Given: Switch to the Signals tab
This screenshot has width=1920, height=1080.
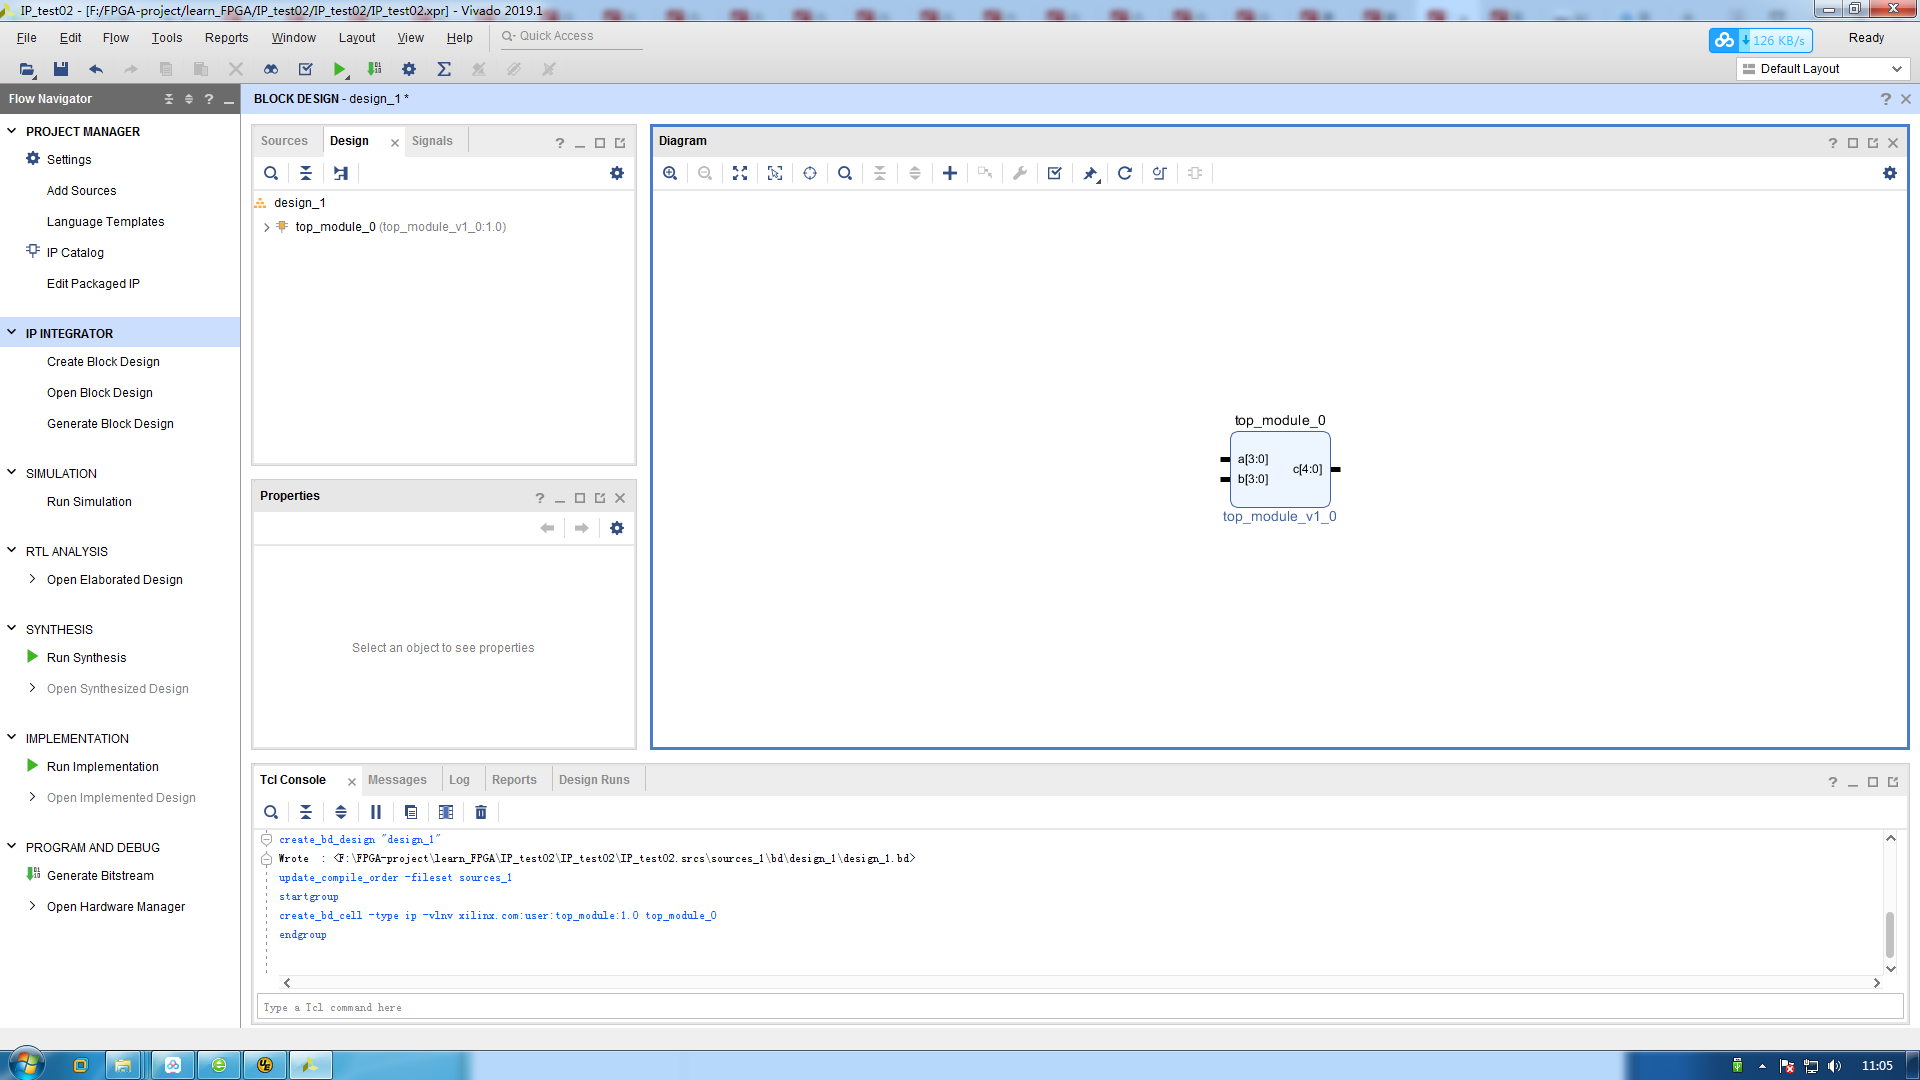Looking at the screenshot, I should (x=432, y=141).
